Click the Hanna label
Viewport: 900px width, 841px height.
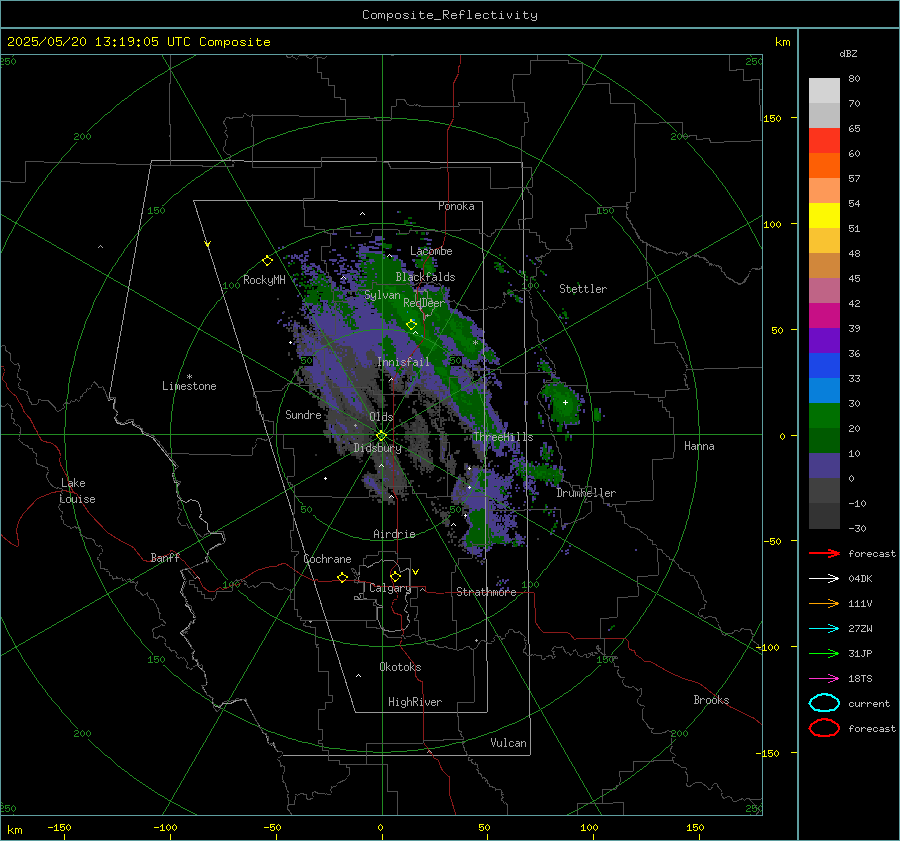(699, 446)
